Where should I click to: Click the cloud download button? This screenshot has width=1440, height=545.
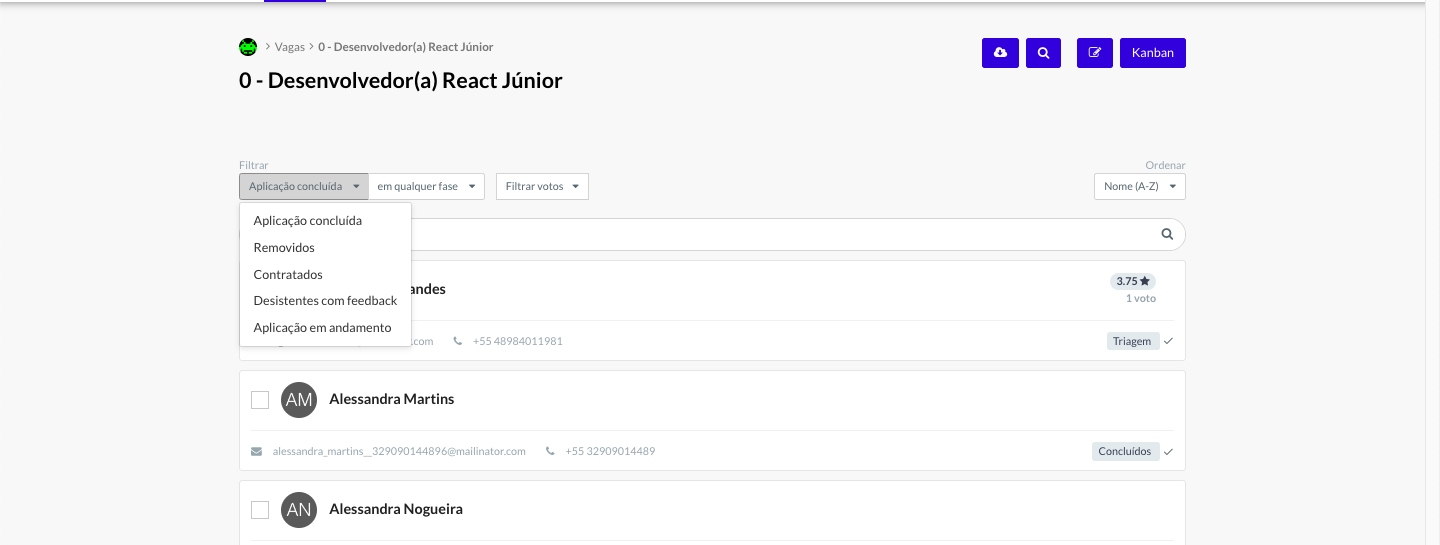click(1000, 53)
